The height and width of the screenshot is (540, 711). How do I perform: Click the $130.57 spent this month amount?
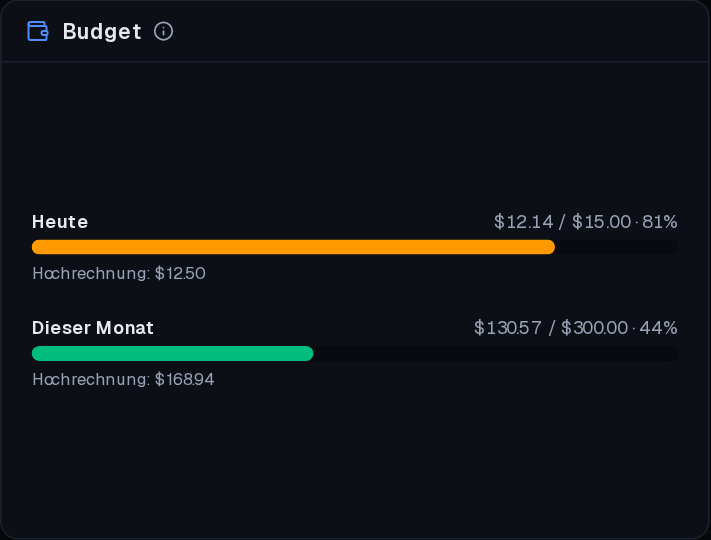(507, 328)
